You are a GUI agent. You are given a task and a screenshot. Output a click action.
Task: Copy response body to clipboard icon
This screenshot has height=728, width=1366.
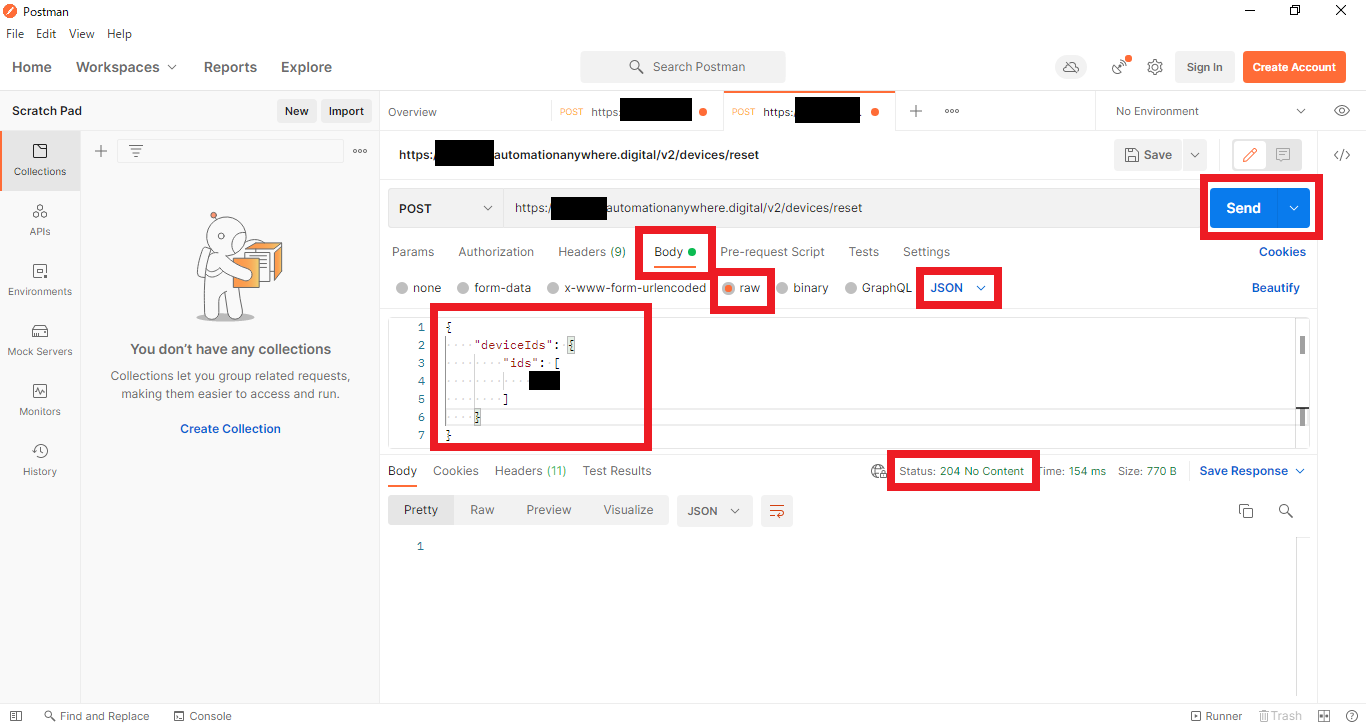[x=1246, y=511]
